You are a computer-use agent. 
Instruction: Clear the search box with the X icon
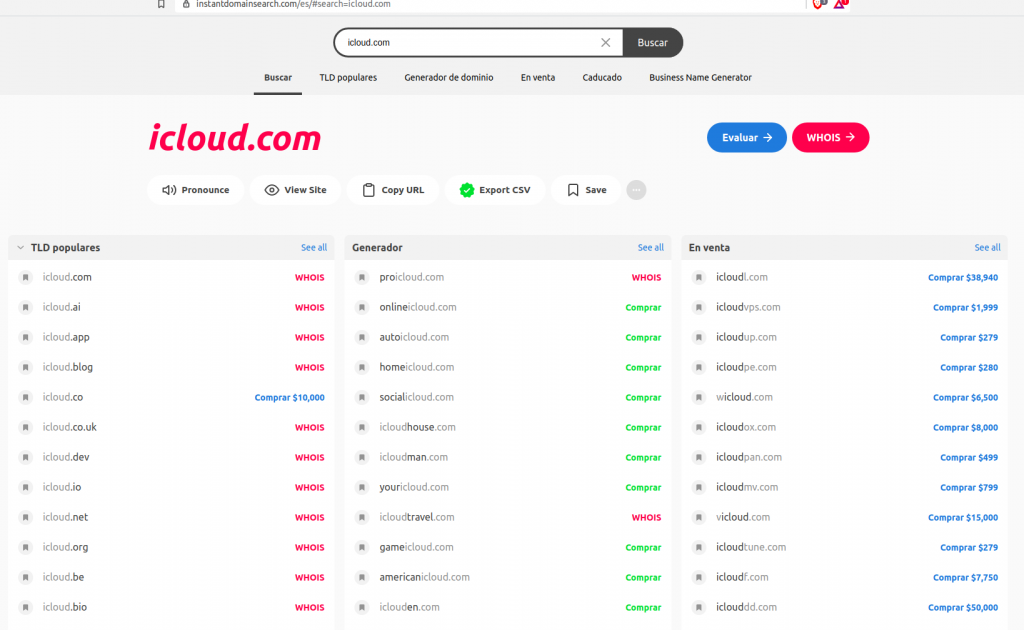[x=605, y=42]
